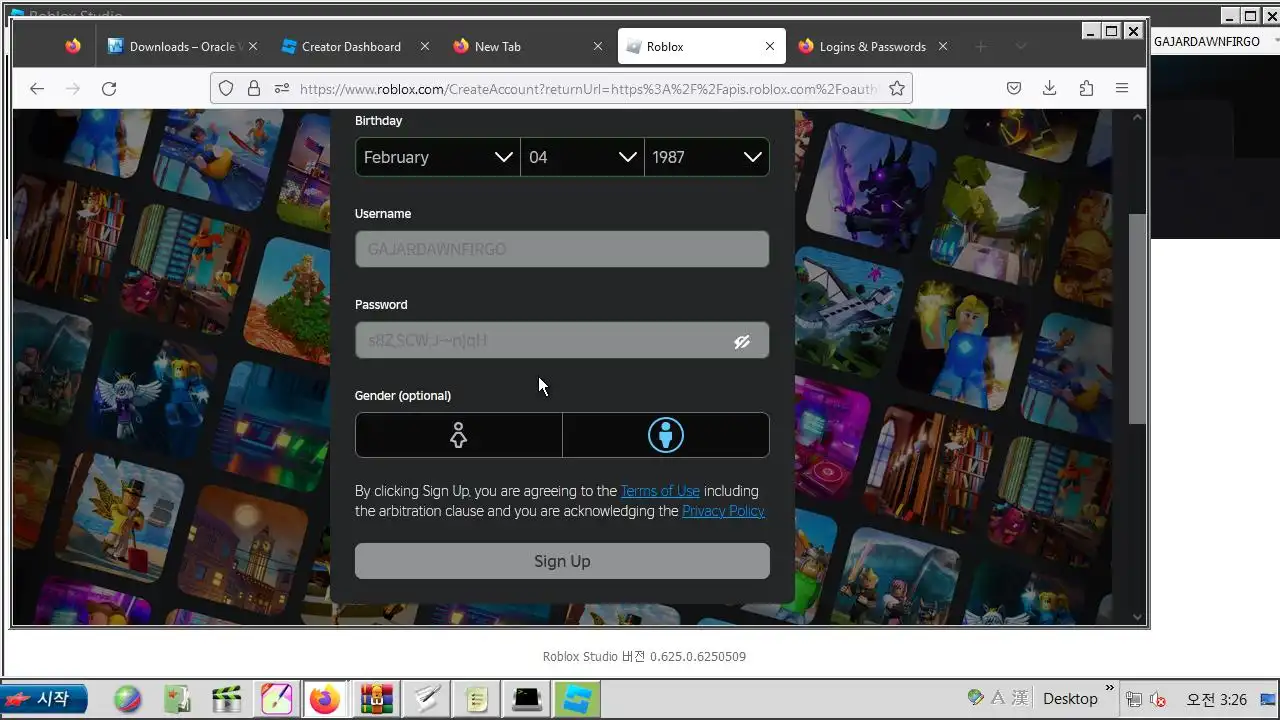Viewport: 1280px width, 720px height.
Task: Click the IME 漢 indicator in tray
Action: (x=1019, y=698)
